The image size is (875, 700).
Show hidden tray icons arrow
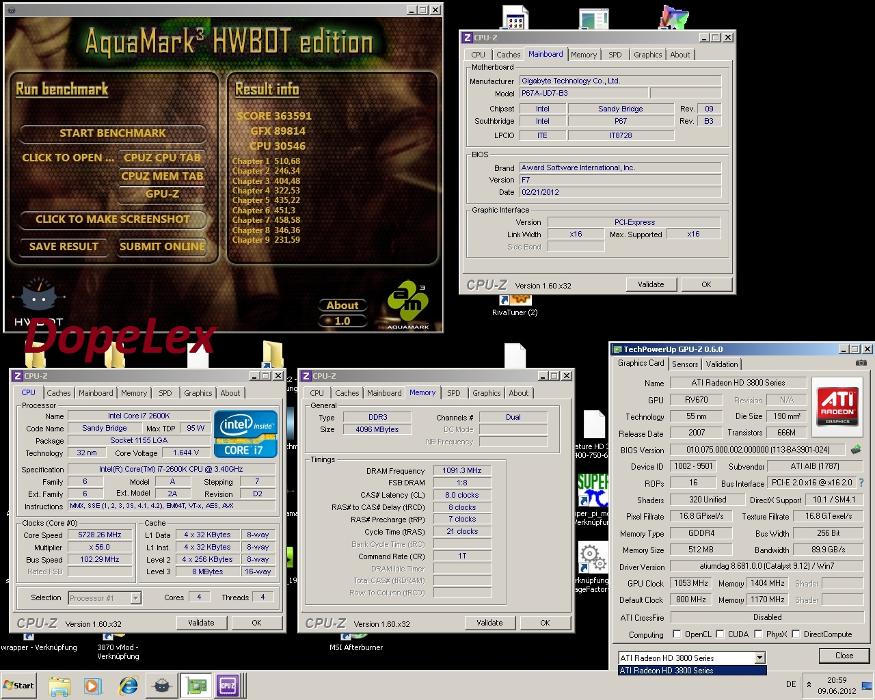809,684
